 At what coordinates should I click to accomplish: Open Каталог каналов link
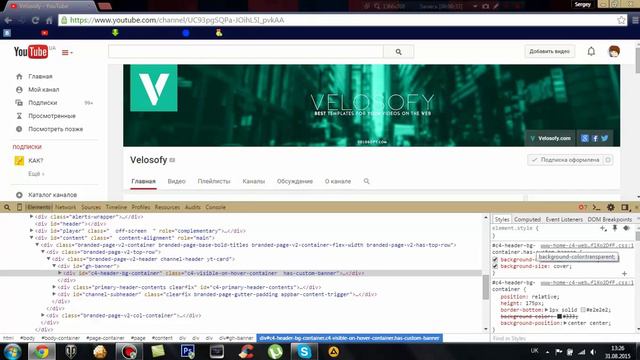[52, 195]
